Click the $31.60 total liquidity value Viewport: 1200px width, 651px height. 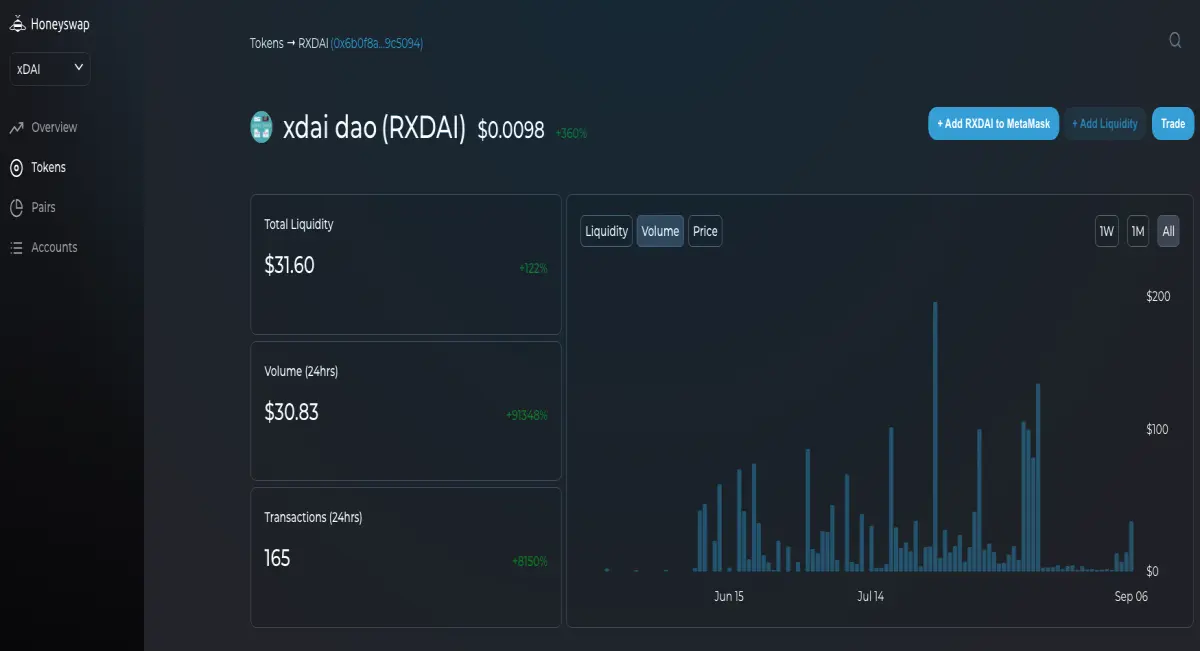pyautogui.click(x=289, y=265)
